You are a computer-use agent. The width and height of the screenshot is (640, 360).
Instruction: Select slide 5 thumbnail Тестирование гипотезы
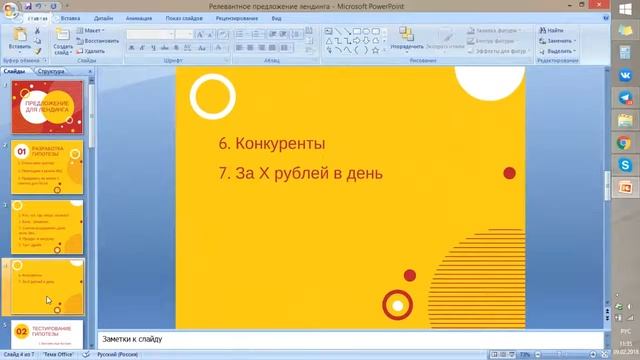(47, 335)
